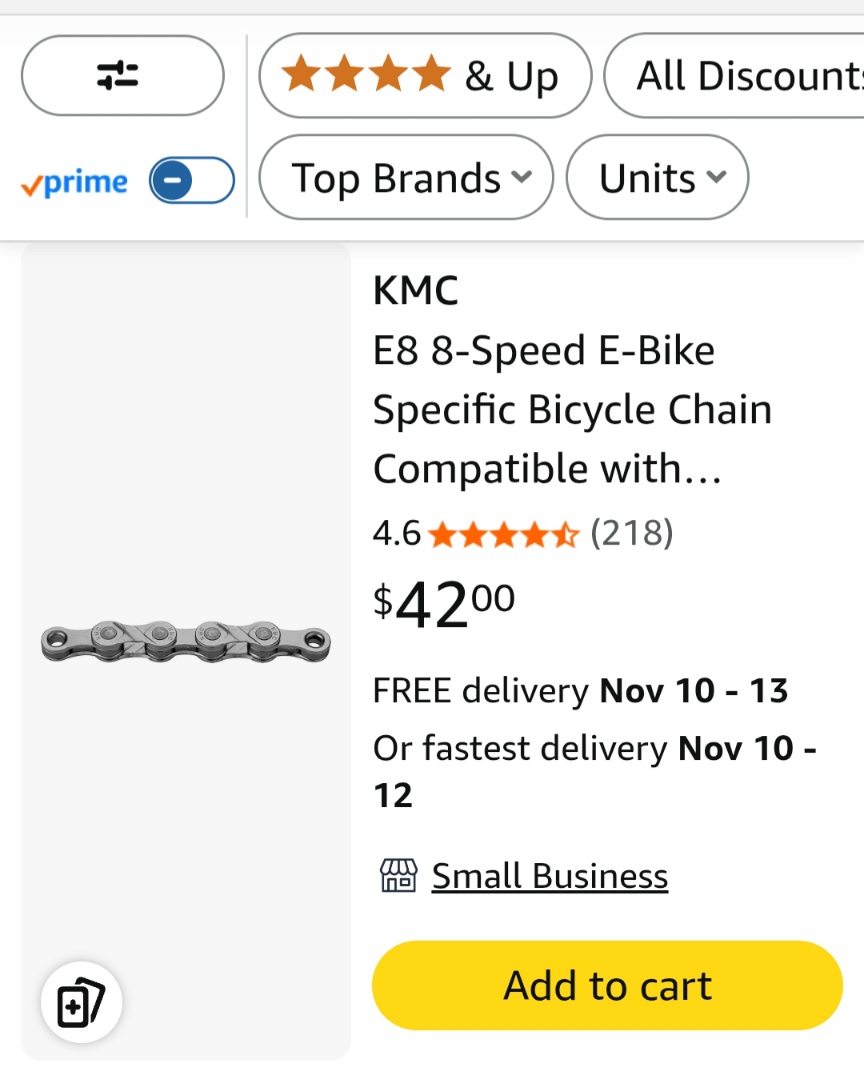This screenshot has width=864, height=1071.
Task: Click the $42.00 price
Action: point(444,604)
